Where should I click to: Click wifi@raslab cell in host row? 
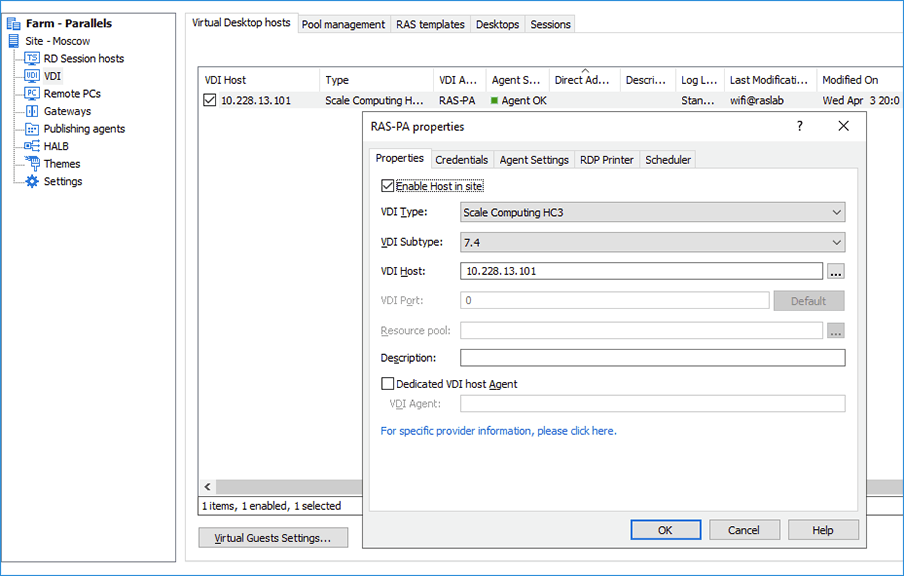[756, 100]
